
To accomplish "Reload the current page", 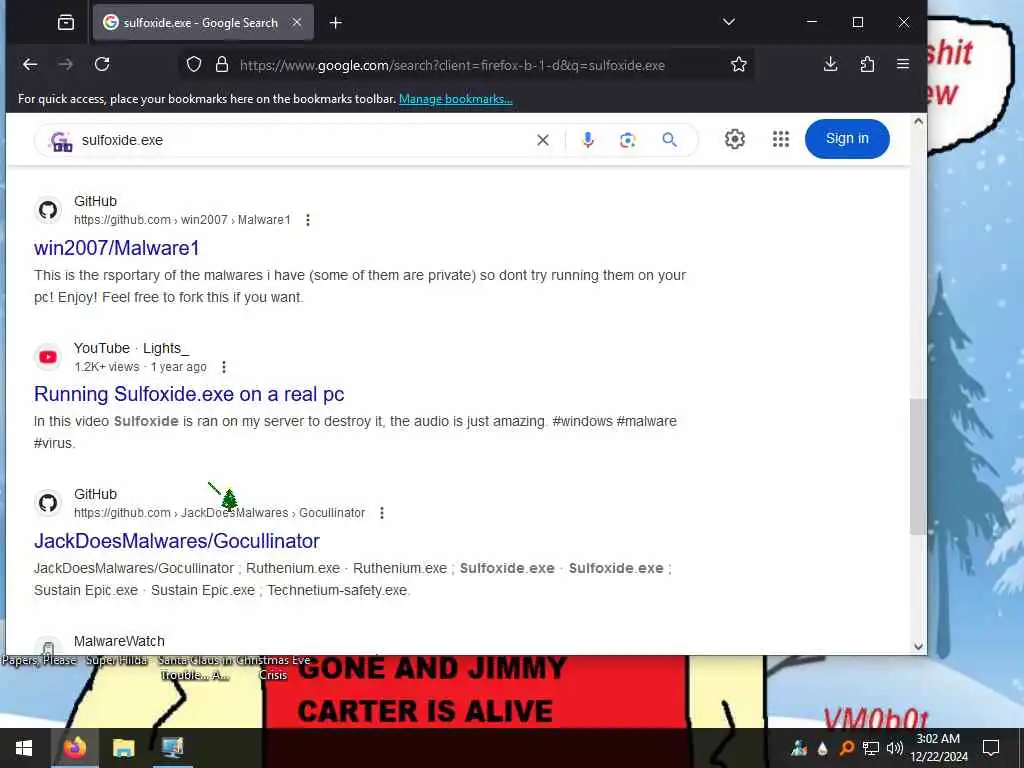I will [102, 65].
